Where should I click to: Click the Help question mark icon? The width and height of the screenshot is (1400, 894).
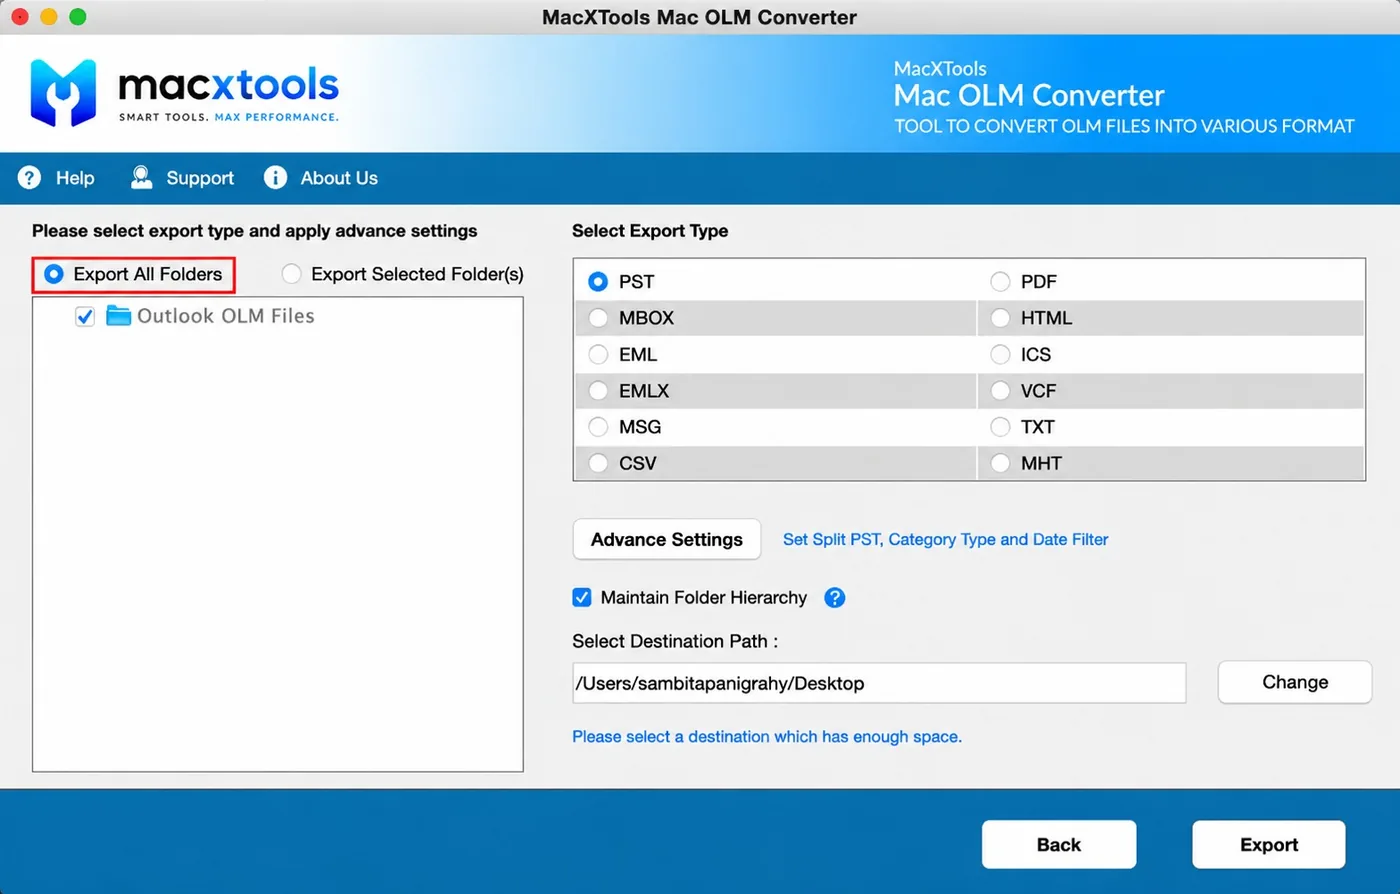30,178
